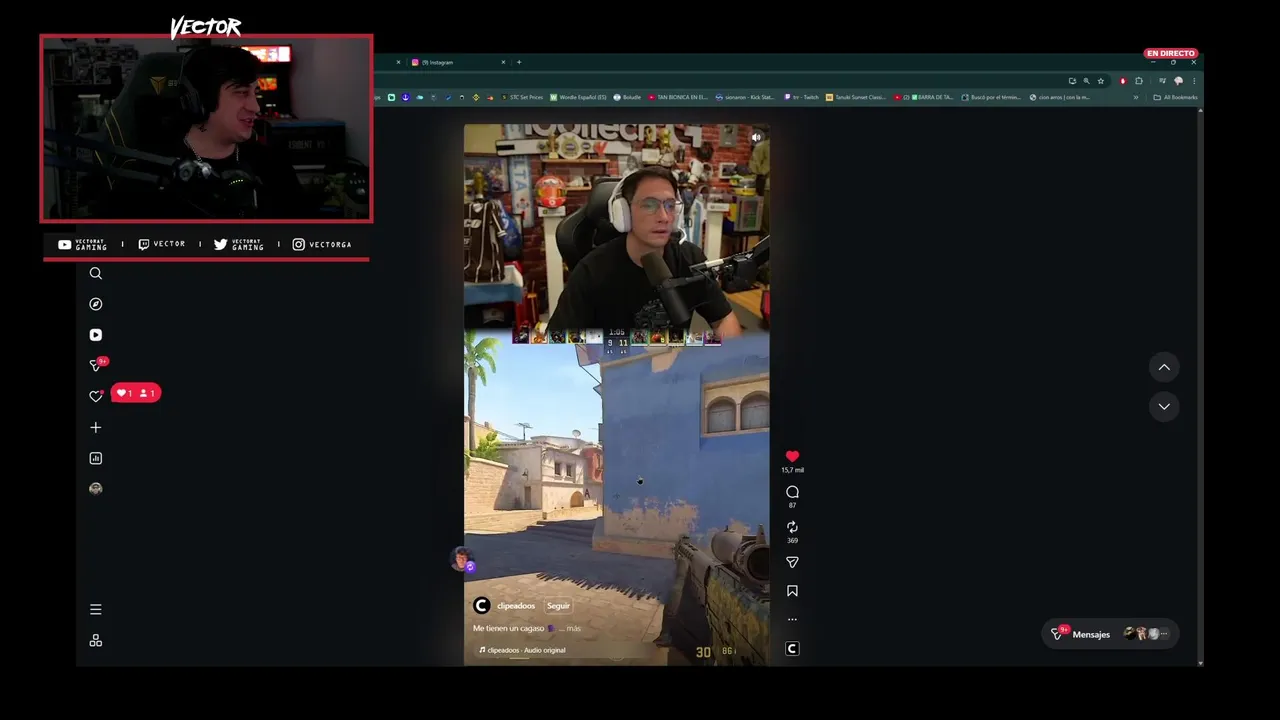Open the Reels icon in sidebar

click(x=96, y=335)
